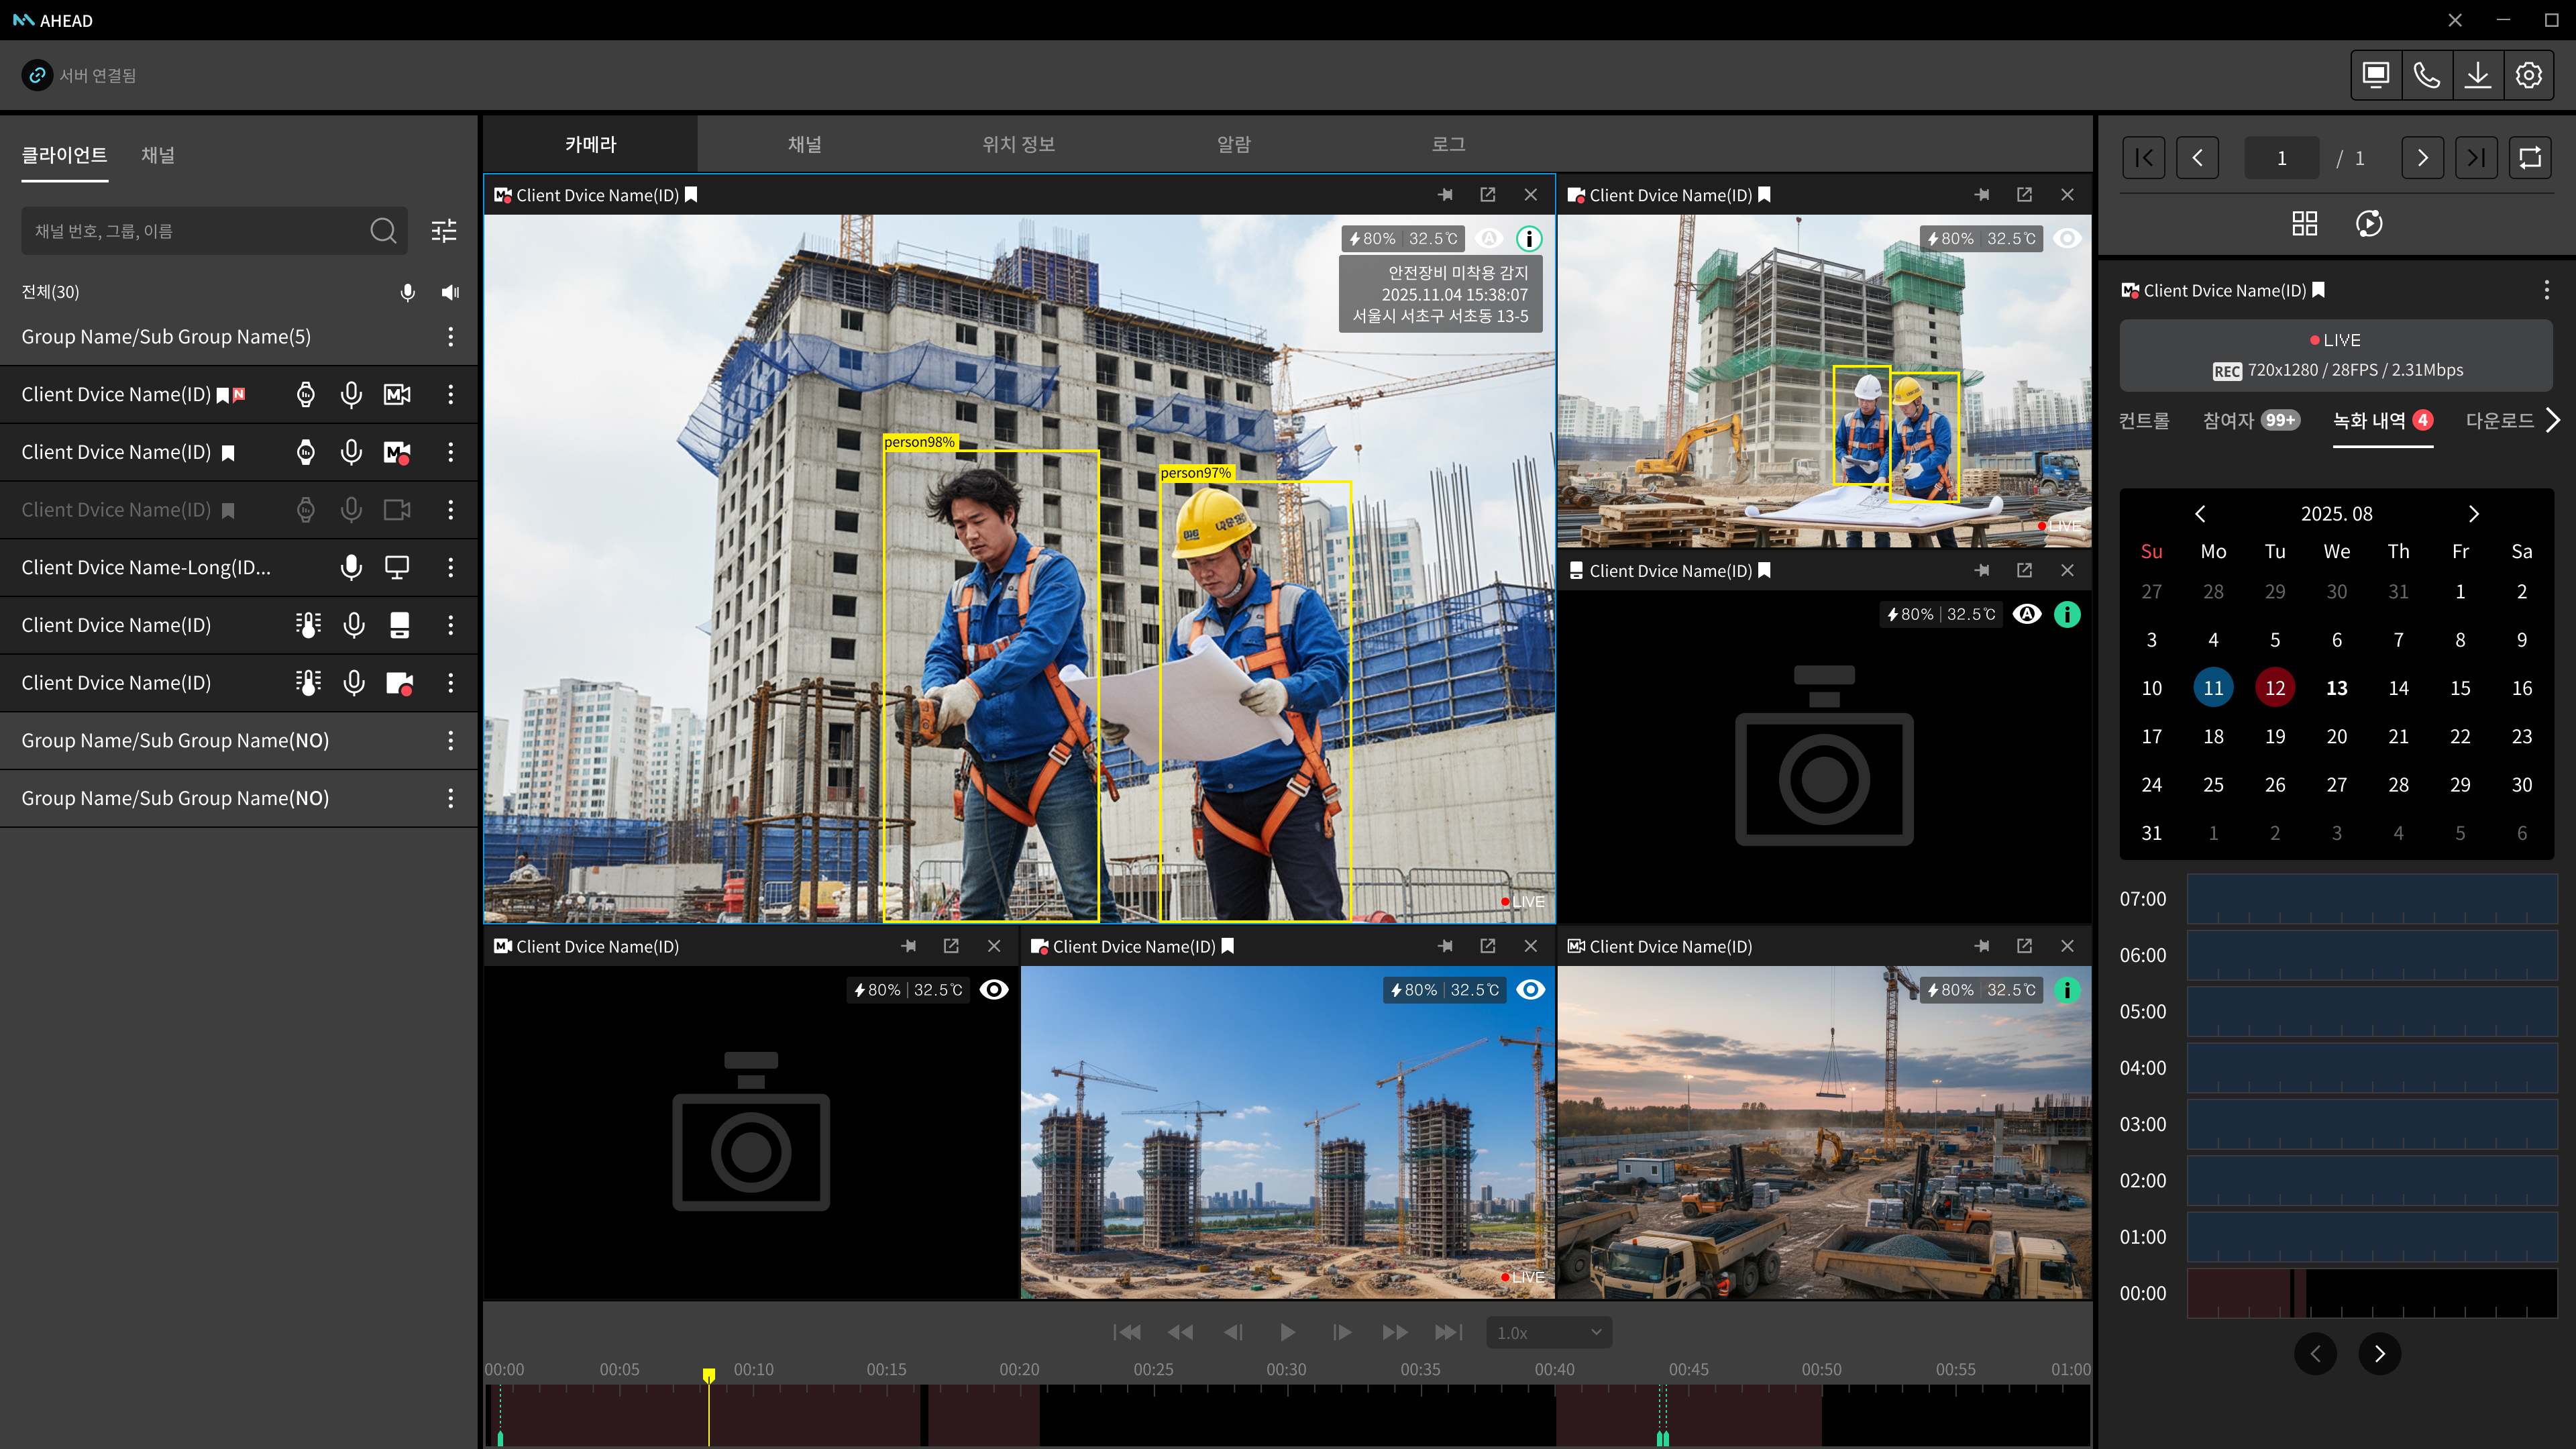Screen dimensions: 2576x1449
Task: Pin the main camera feed window
Action: 1446,194
